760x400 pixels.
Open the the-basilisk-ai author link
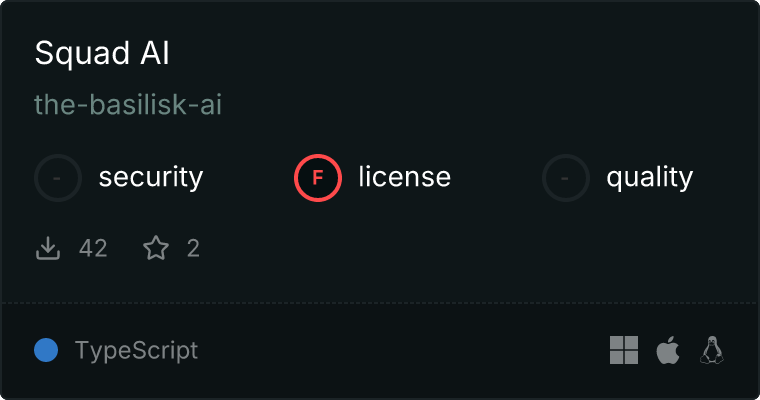127,105
